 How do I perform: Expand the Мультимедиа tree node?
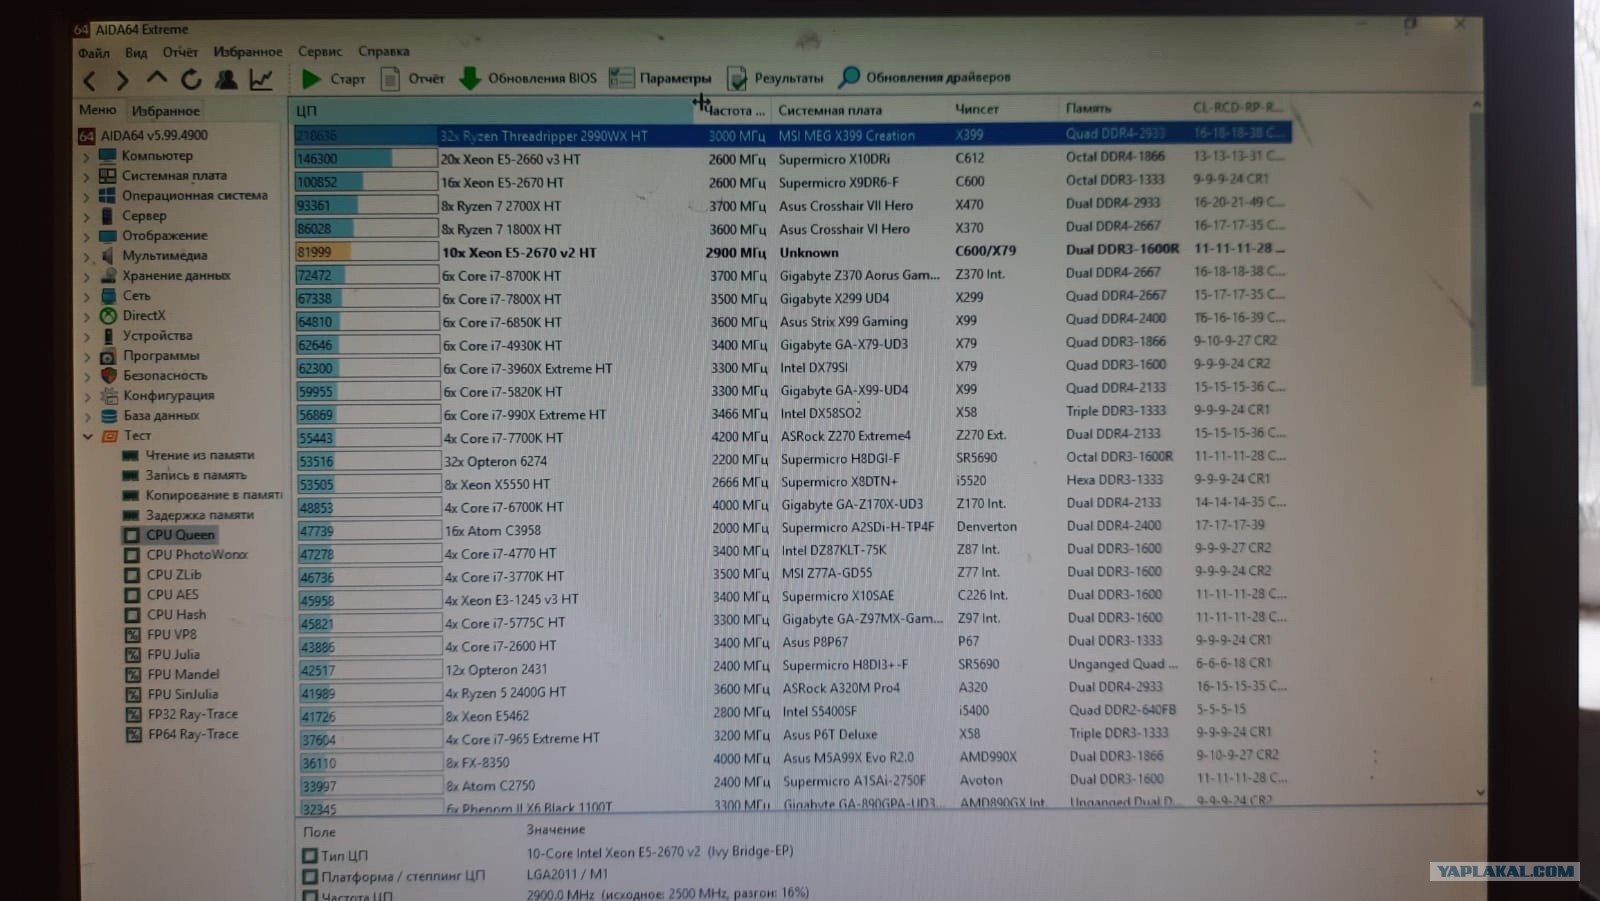click(x=86, y=256)
